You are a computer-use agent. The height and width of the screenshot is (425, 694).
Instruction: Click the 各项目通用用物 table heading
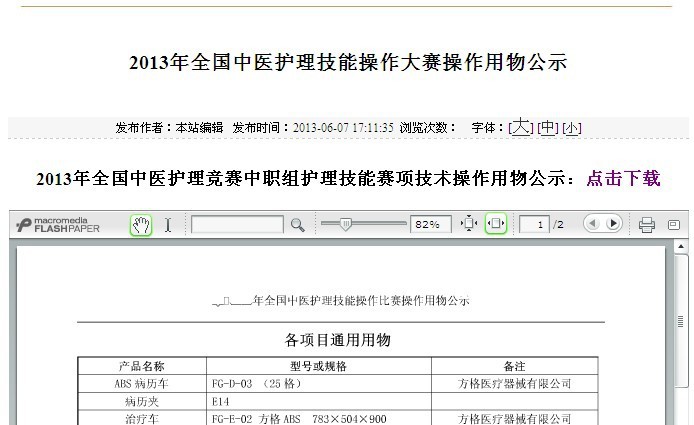pyautogui.click(x=337, y=340)
